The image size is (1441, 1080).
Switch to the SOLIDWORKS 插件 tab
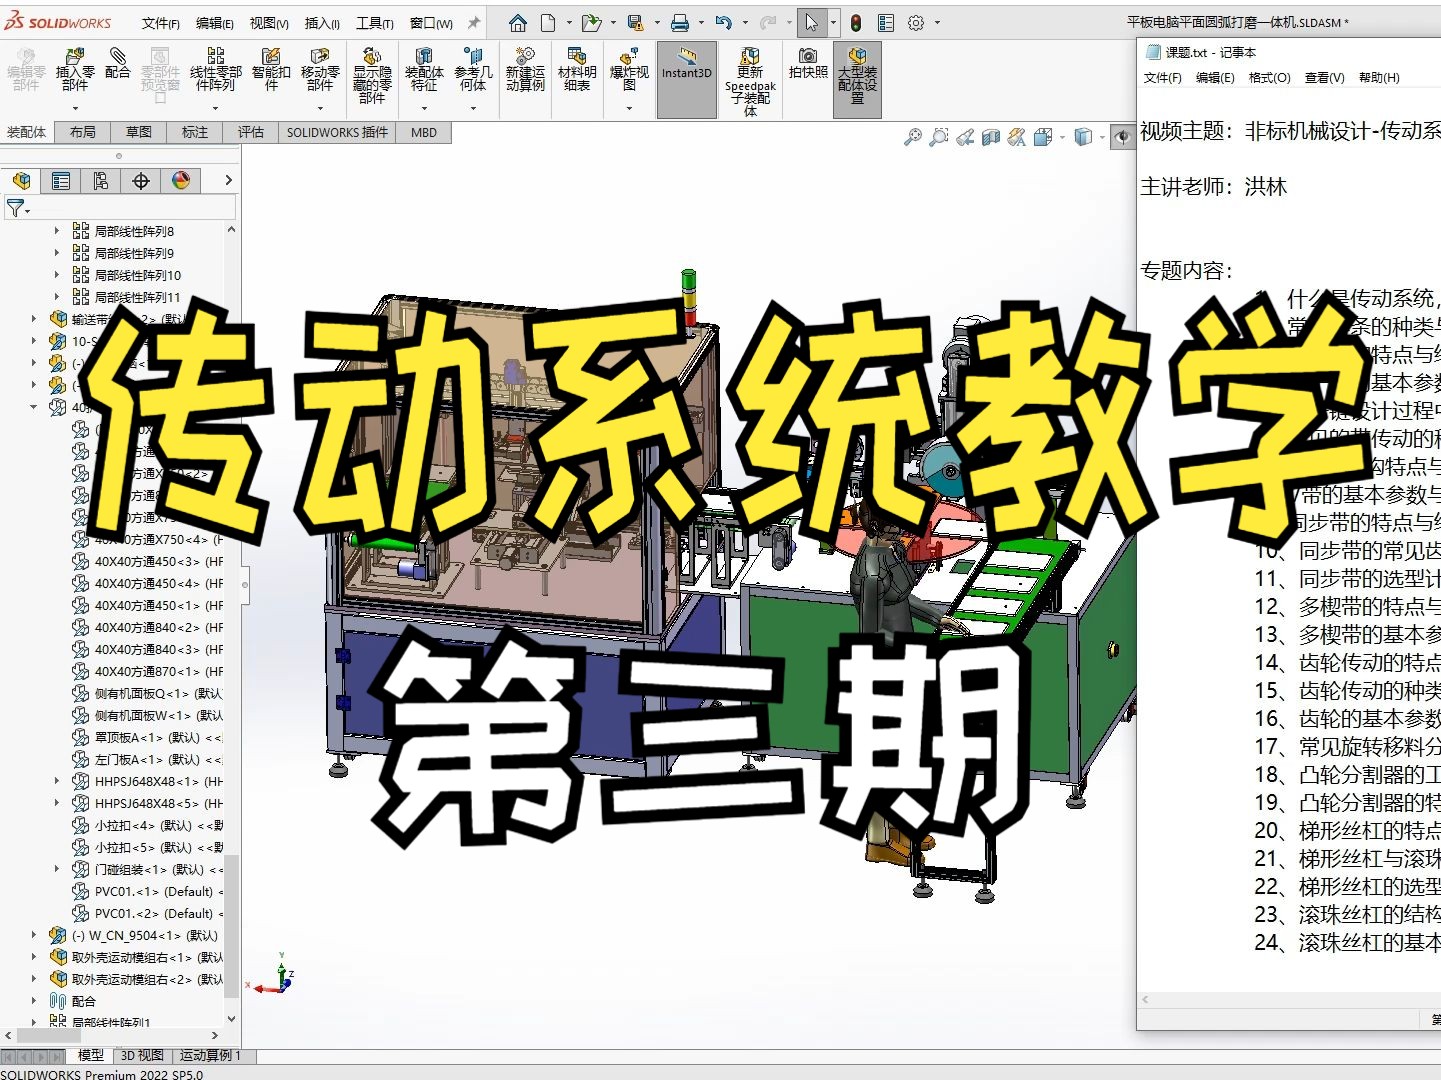tap(337, 132)
